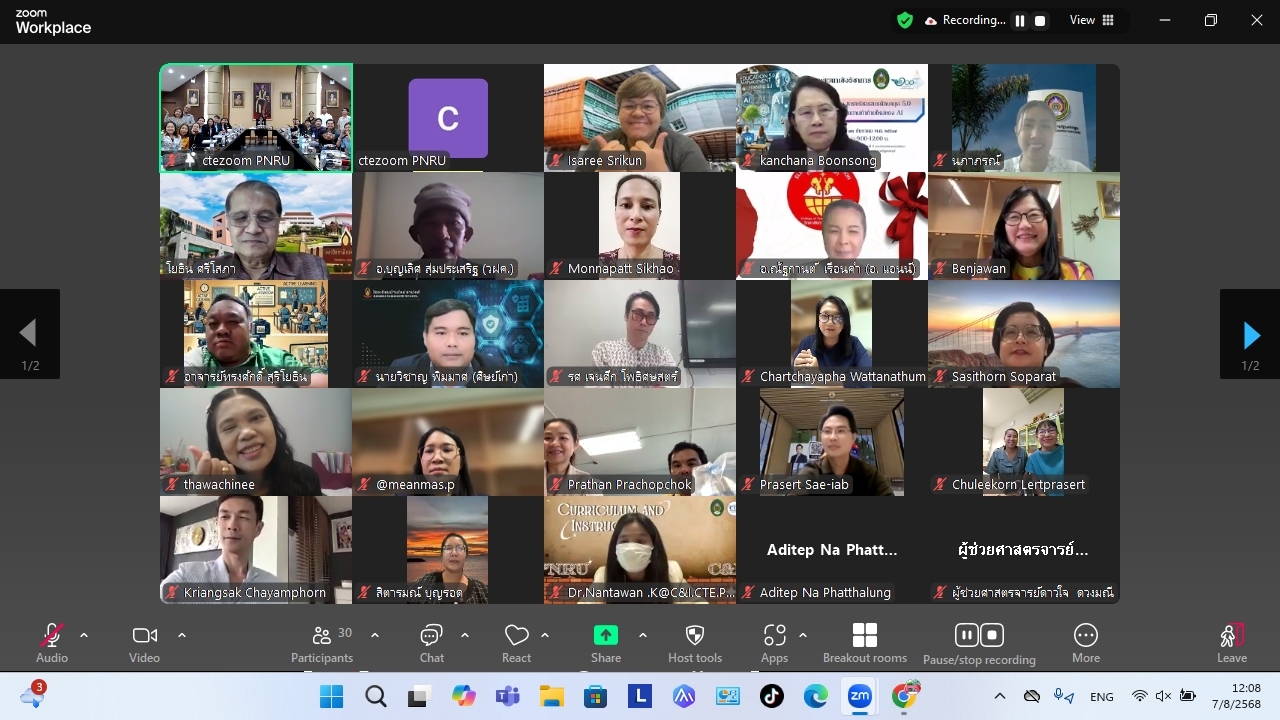Expand React options arrow
Image resolution: width=1280 pixels, height=720 pixels.
[545, 635]
